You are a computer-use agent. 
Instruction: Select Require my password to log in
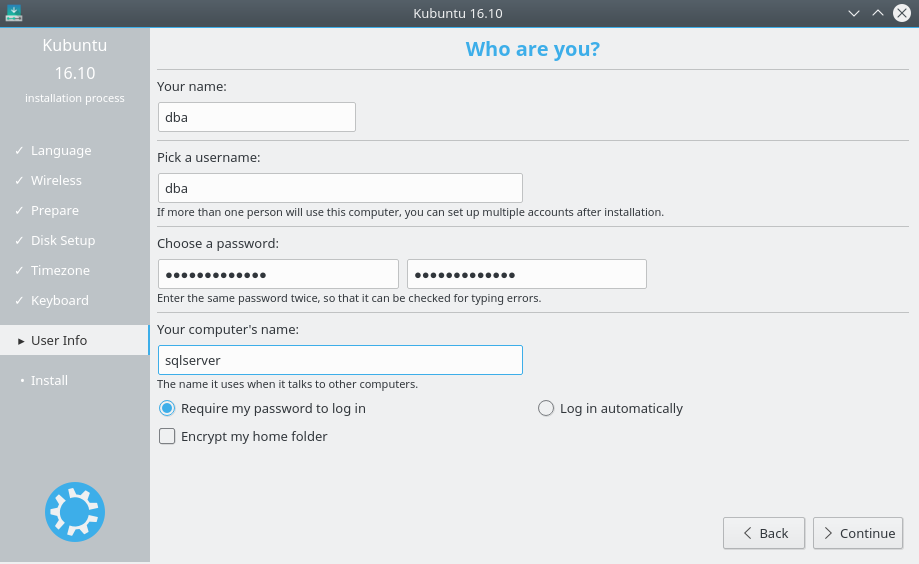click(x=262, y=408)
